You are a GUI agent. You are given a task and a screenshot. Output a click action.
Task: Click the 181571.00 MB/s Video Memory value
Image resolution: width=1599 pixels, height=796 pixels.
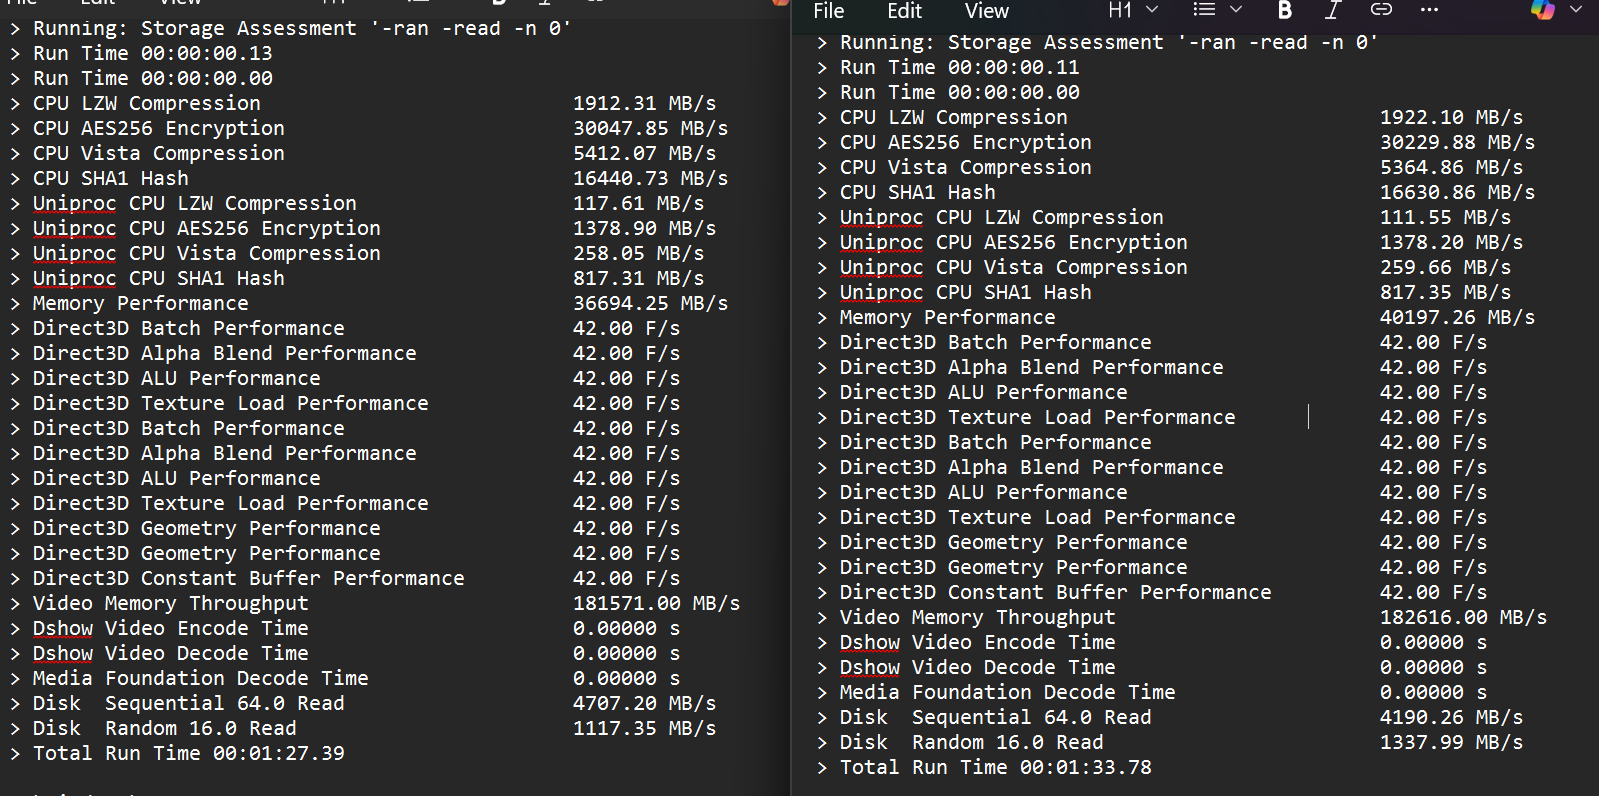(656, 603)
